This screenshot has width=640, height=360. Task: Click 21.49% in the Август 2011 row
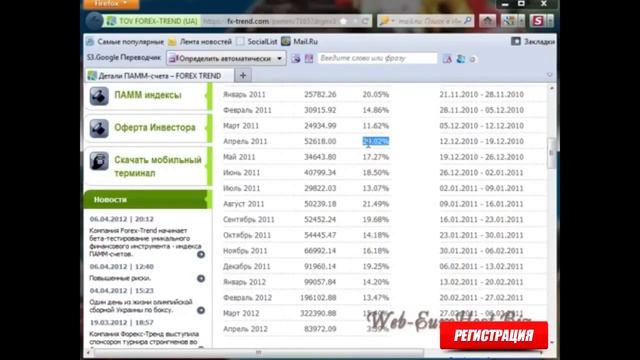[x=376, y=204]
